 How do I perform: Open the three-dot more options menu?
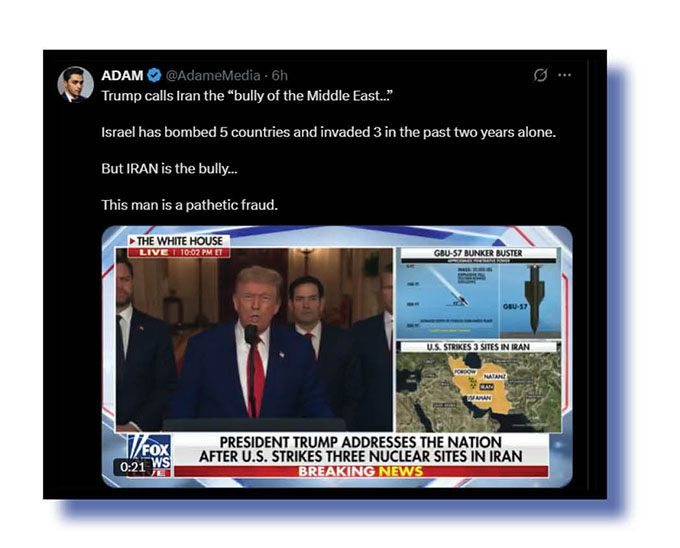point(565,75)
